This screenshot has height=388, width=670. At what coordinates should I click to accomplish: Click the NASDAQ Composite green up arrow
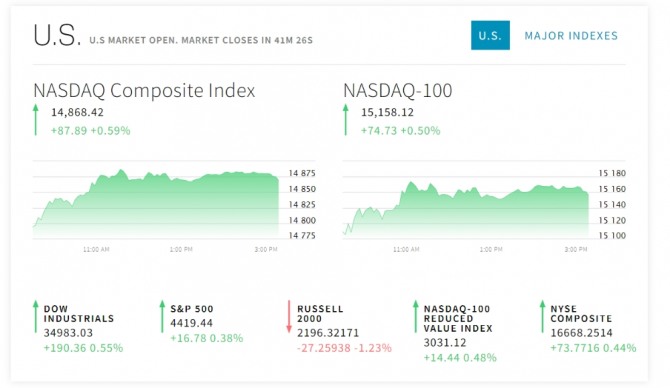pyautogui.click(x=36, y=120)
